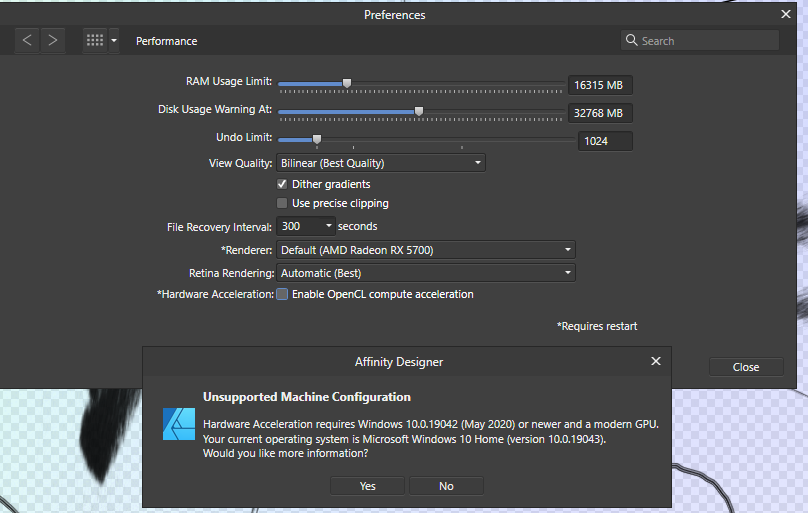Enable OpenCL compute acceleration checkbox
This screenshot has height=513, width=808.
(282, 294)
